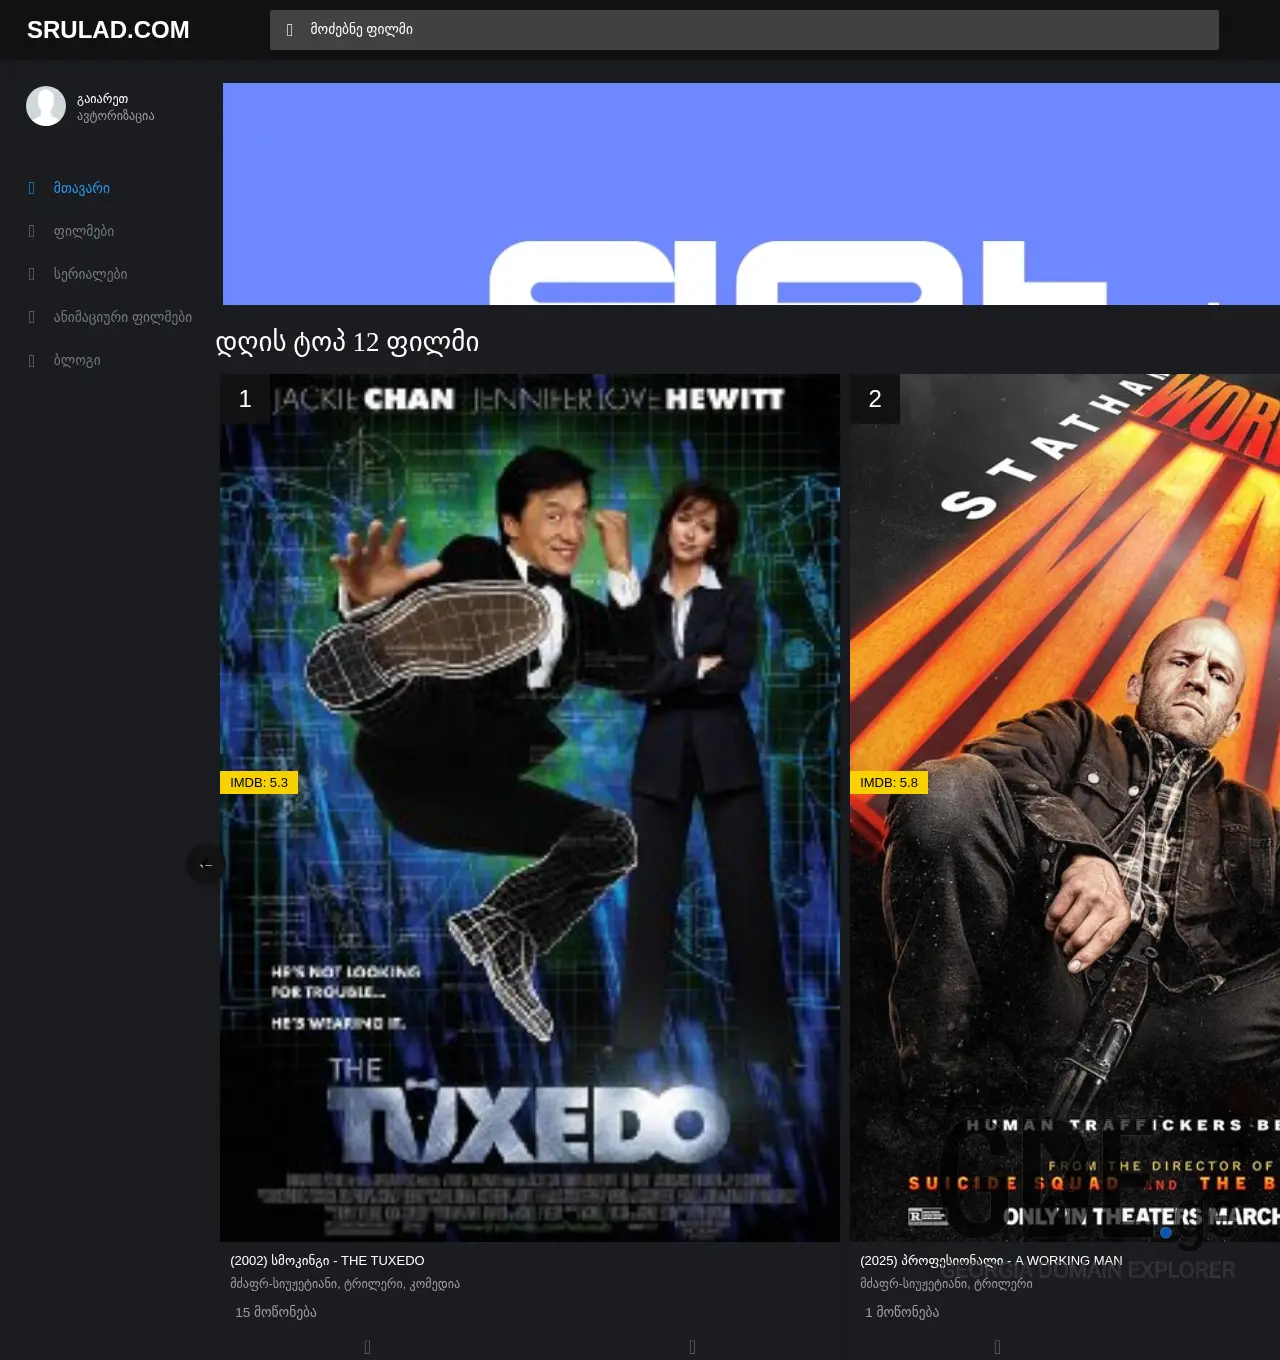This screenshot has height=1360, width=1280.
Task: Click the likes icon beside 1 მოწონება
Action: tap(857, 1312)
